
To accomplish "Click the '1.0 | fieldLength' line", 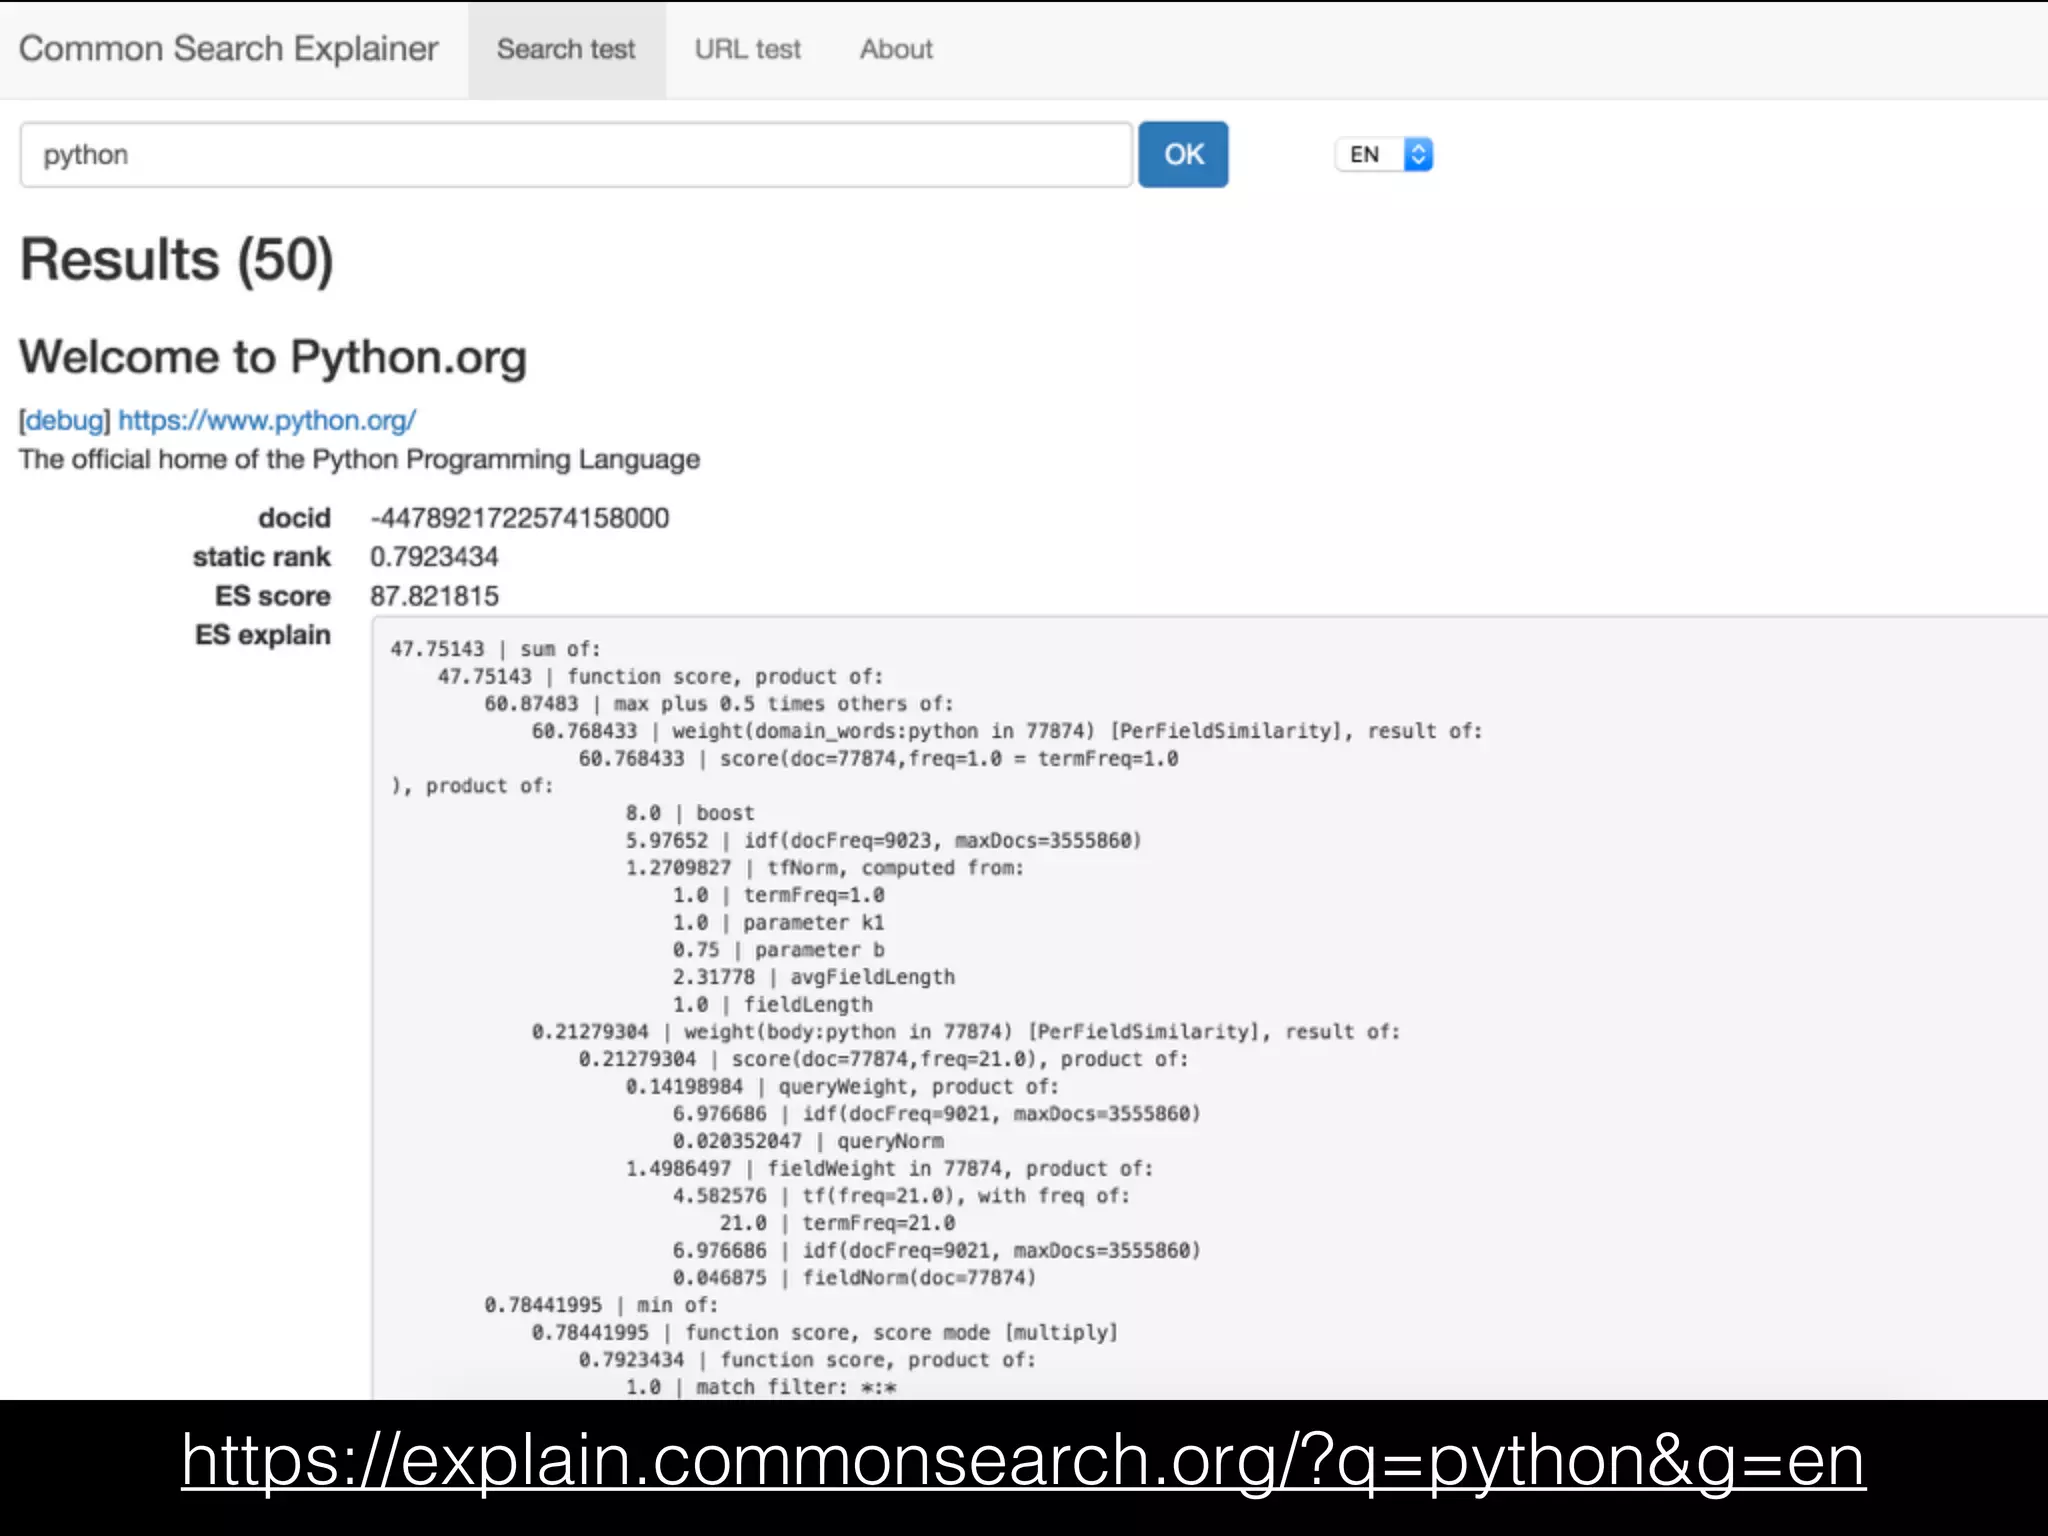I will (x=772, y=1004).
